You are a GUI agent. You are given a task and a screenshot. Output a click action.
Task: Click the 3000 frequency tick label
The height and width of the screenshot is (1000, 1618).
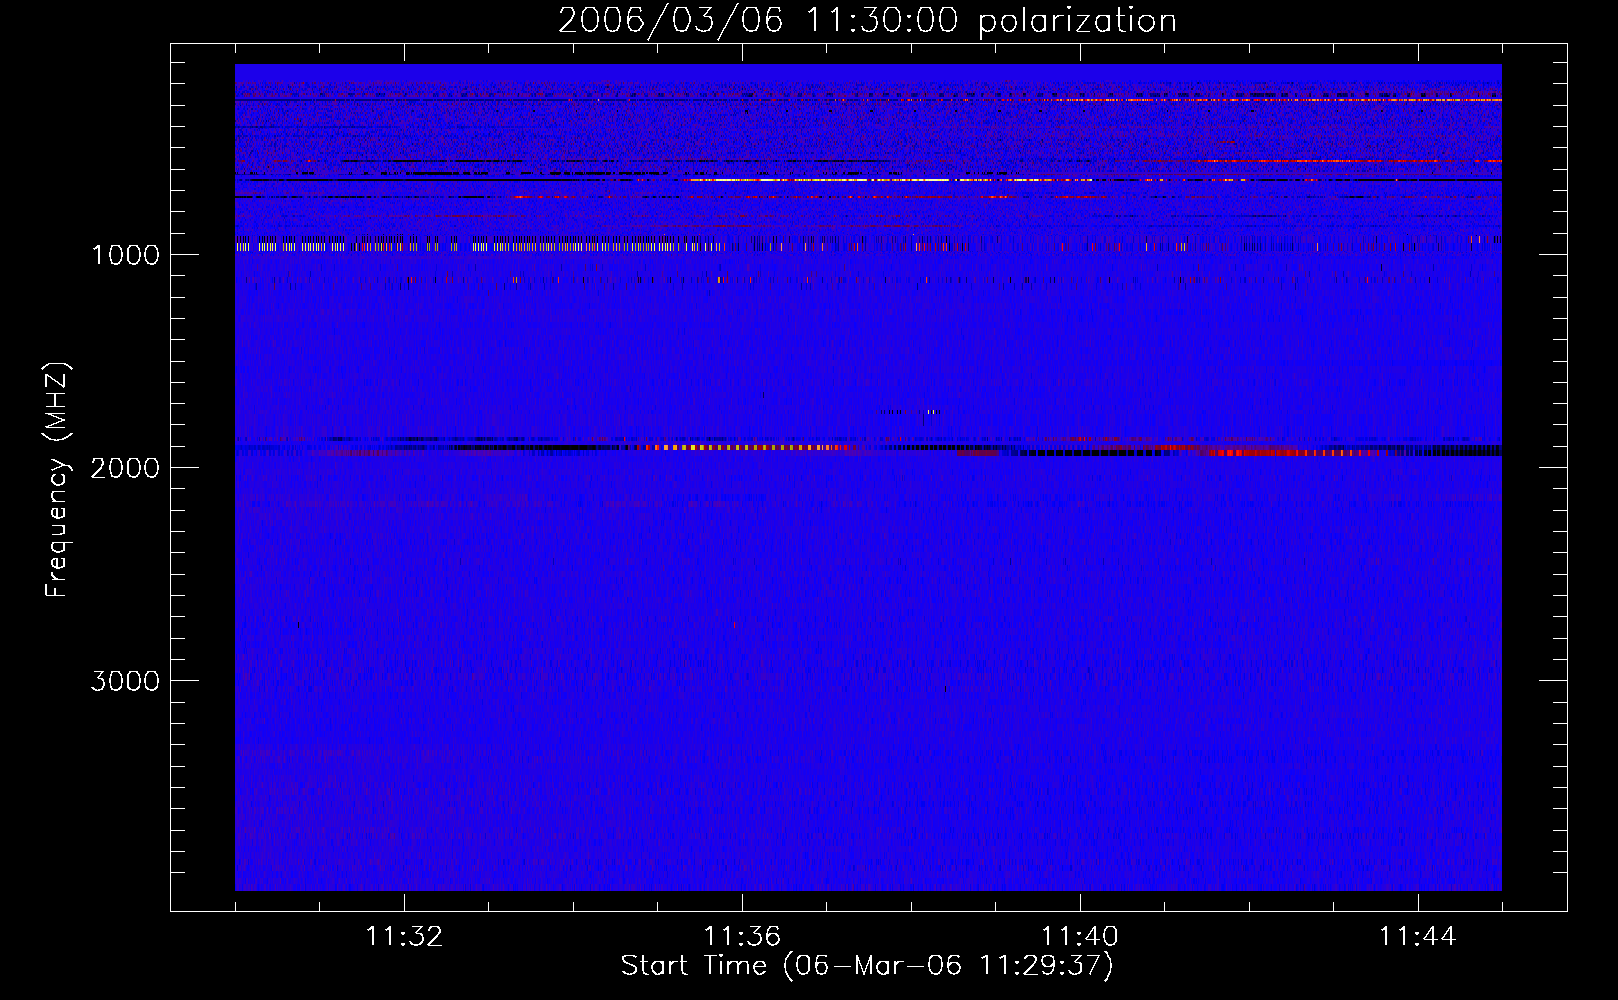point(125,681)
